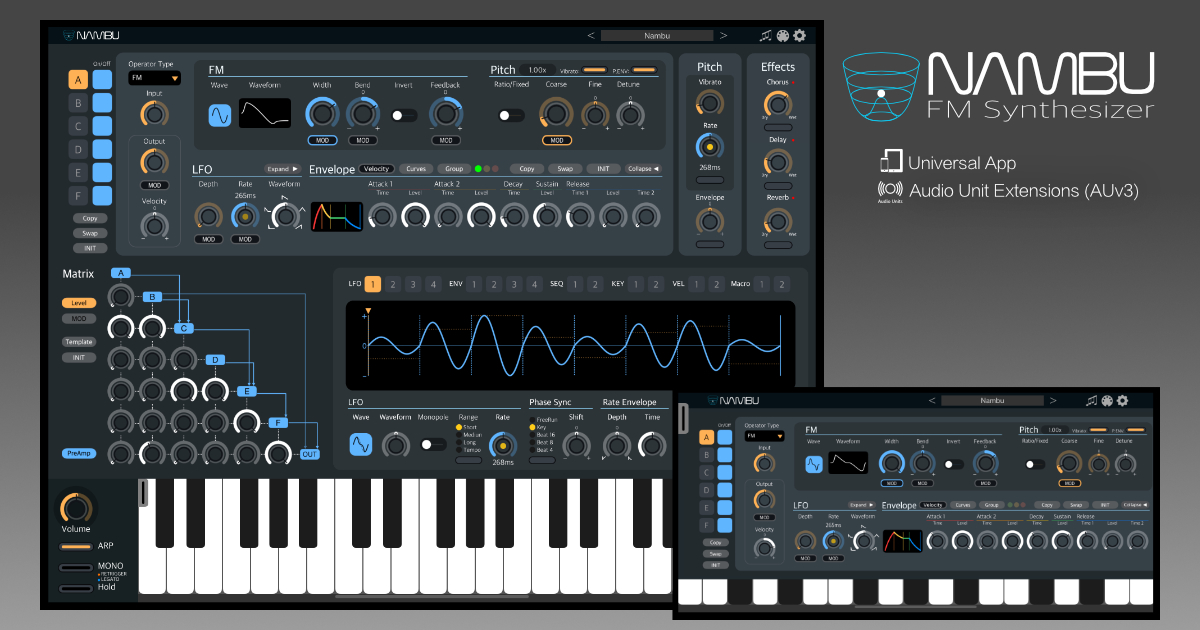Image resolution: width=1200 pixels, height=630 pixels.
Task: Open MIDI connector icon in large Nambu window
Action: (x=783, y=36)
